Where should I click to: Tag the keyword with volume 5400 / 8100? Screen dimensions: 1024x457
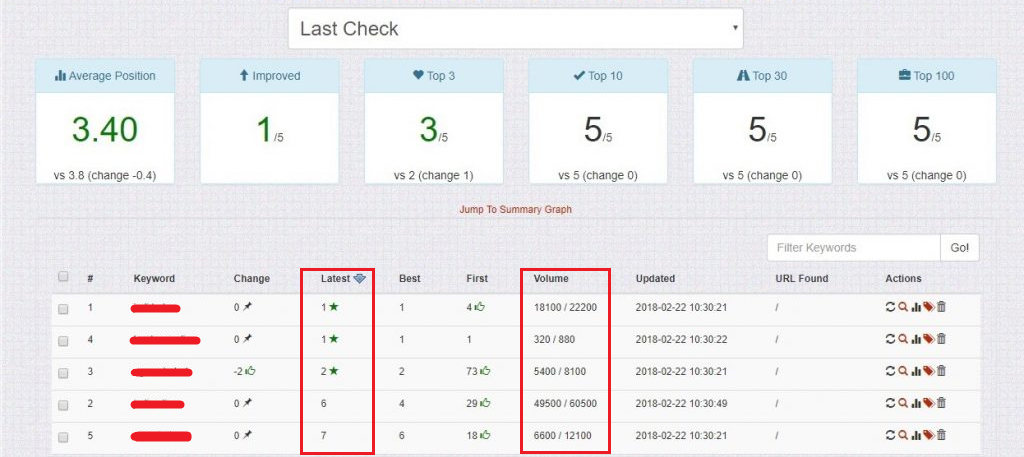tap(929, 371)
